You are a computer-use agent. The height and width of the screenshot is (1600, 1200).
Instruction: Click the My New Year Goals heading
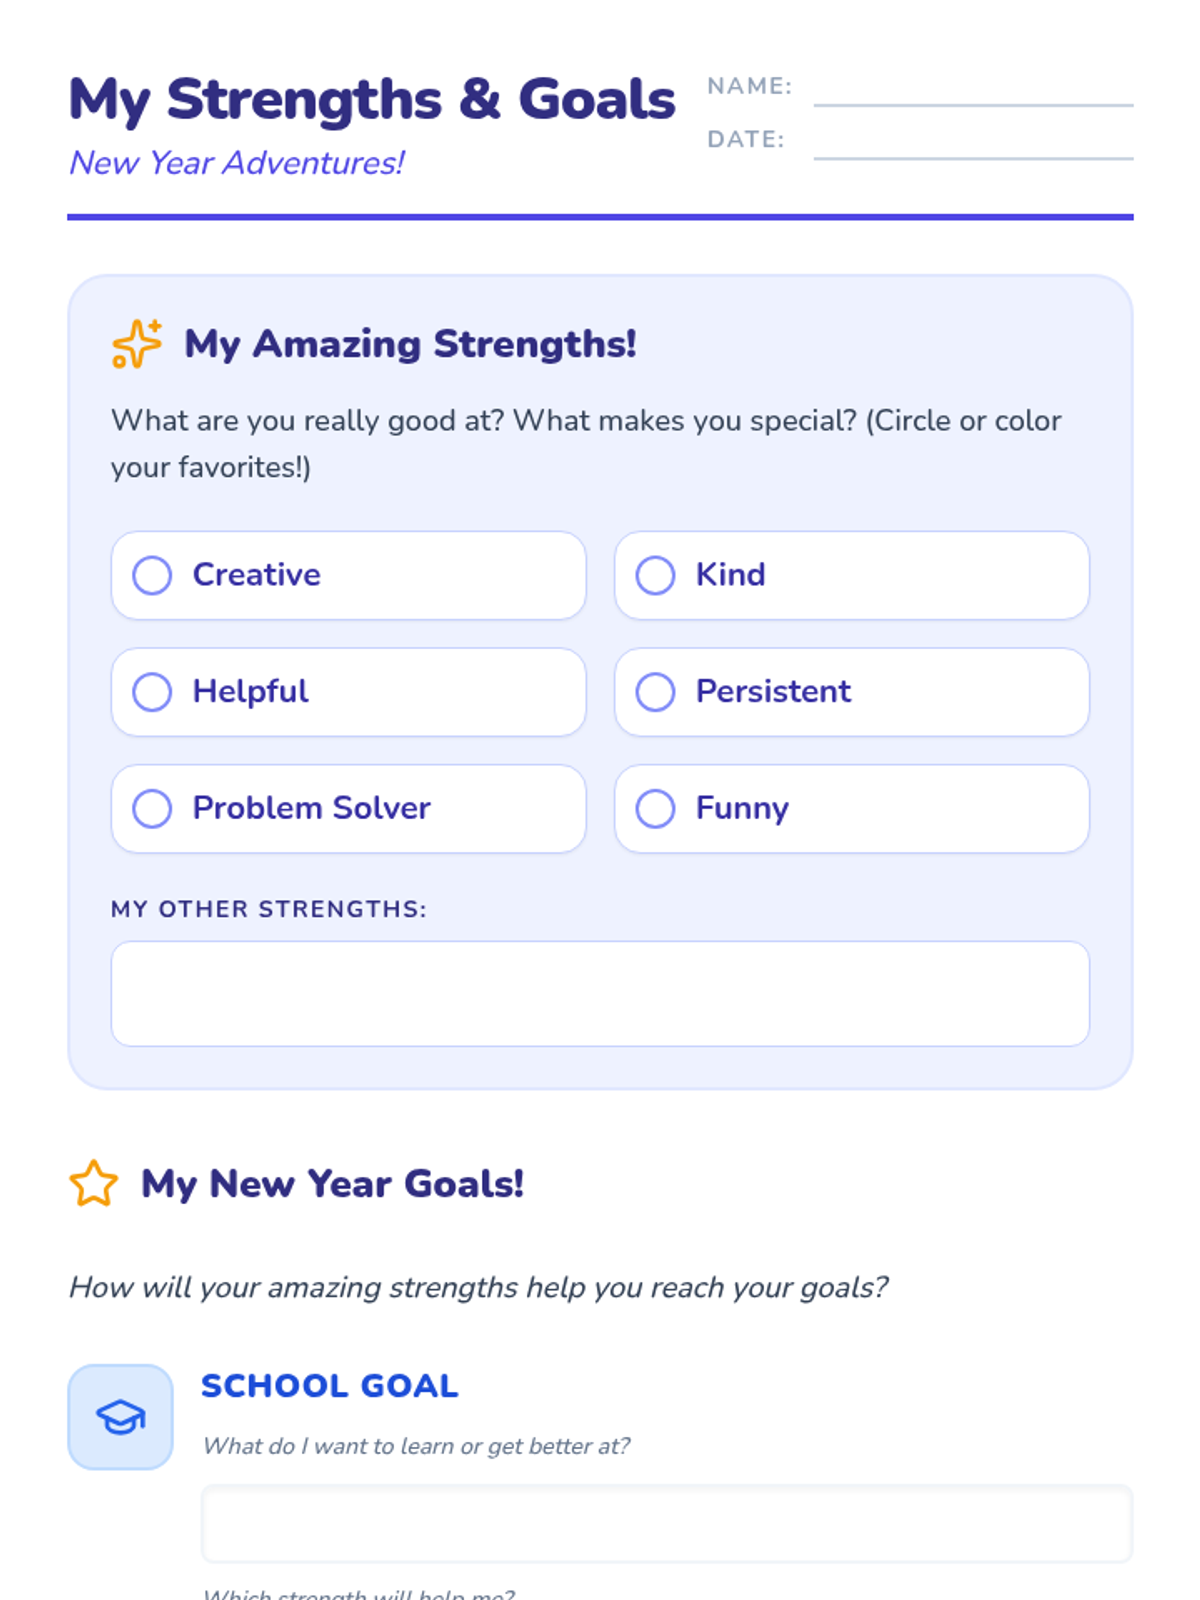point(332,1184)
